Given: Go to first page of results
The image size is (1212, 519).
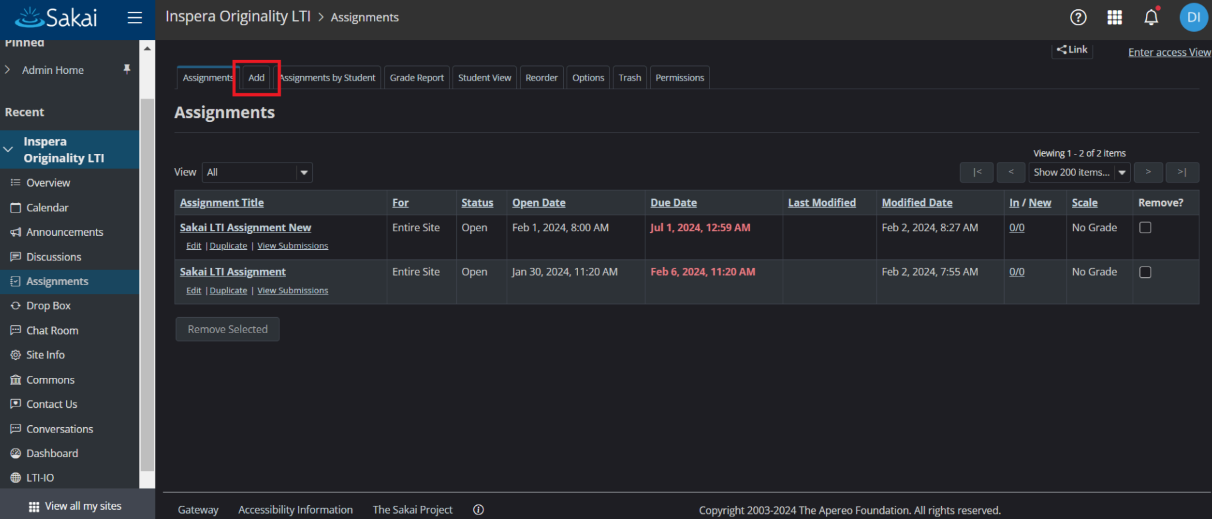Looking at the screenshot, I should click(x=977, y=172).
